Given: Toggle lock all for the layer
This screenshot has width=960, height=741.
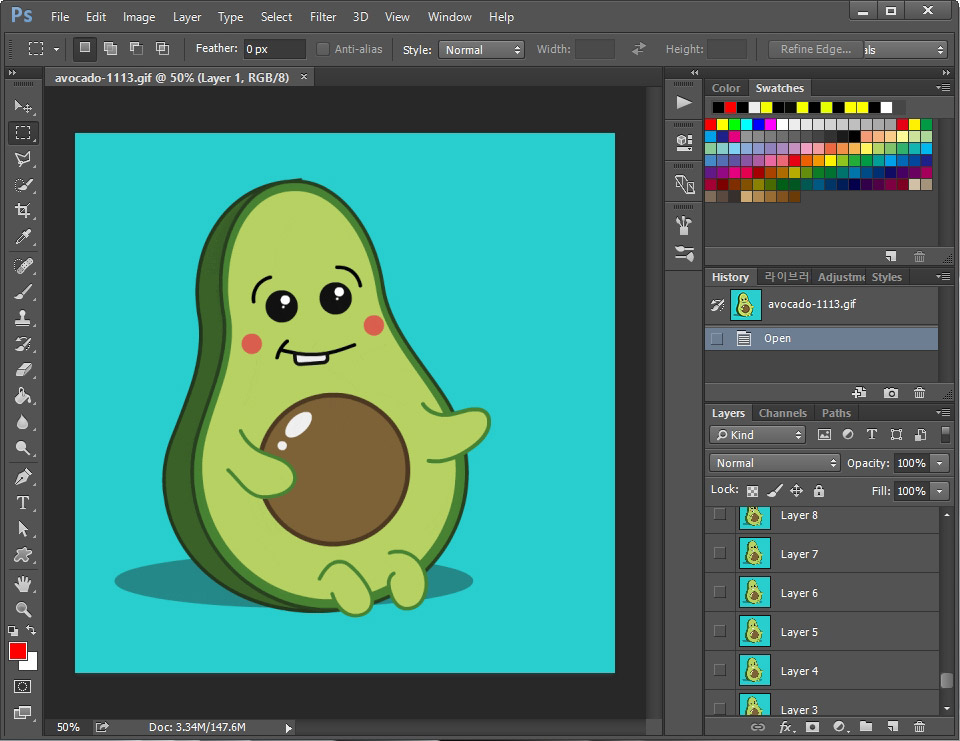Looking at the screenshot, I should 819,491.
